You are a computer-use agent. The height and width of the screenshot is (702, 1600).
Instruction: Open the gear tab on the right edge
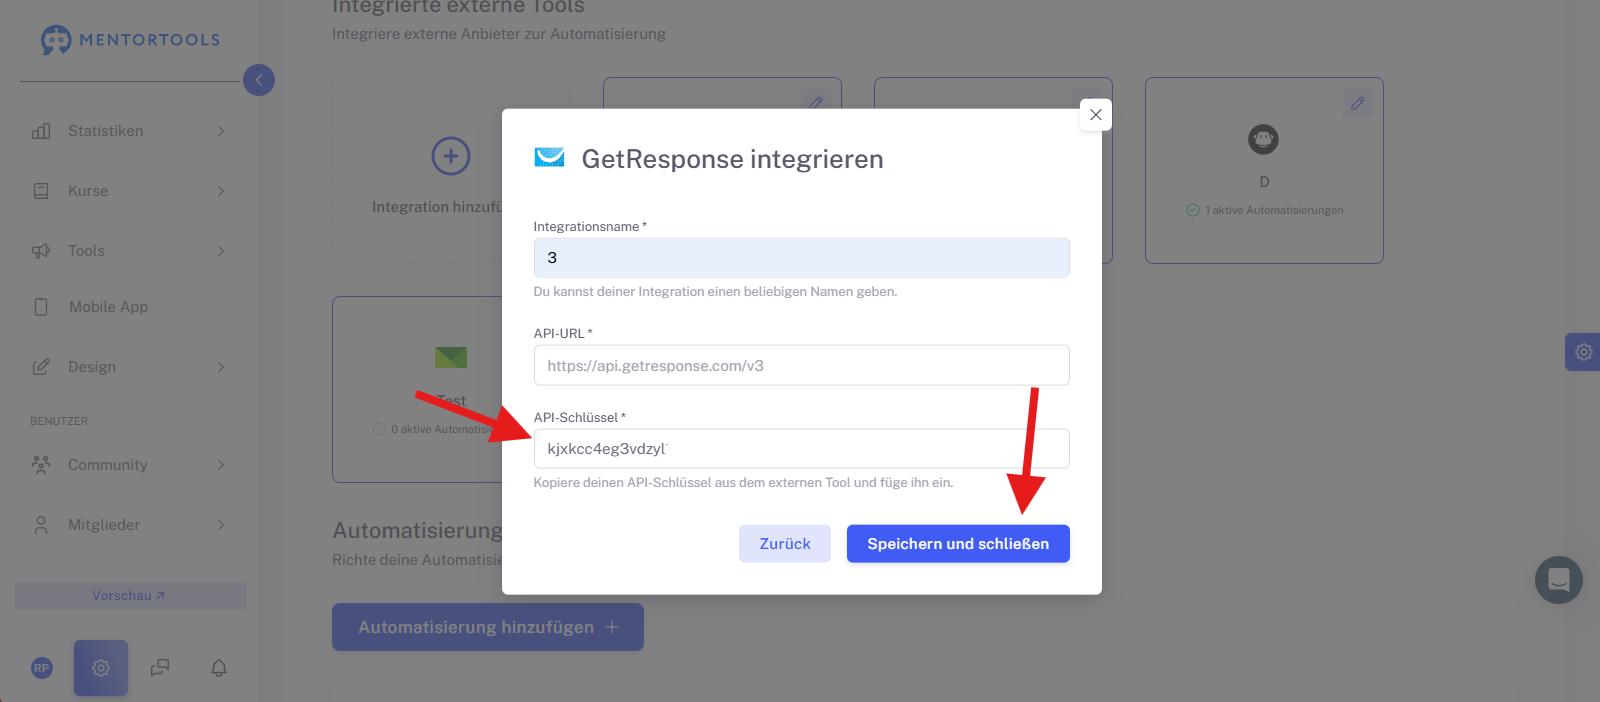point(1583,352)
